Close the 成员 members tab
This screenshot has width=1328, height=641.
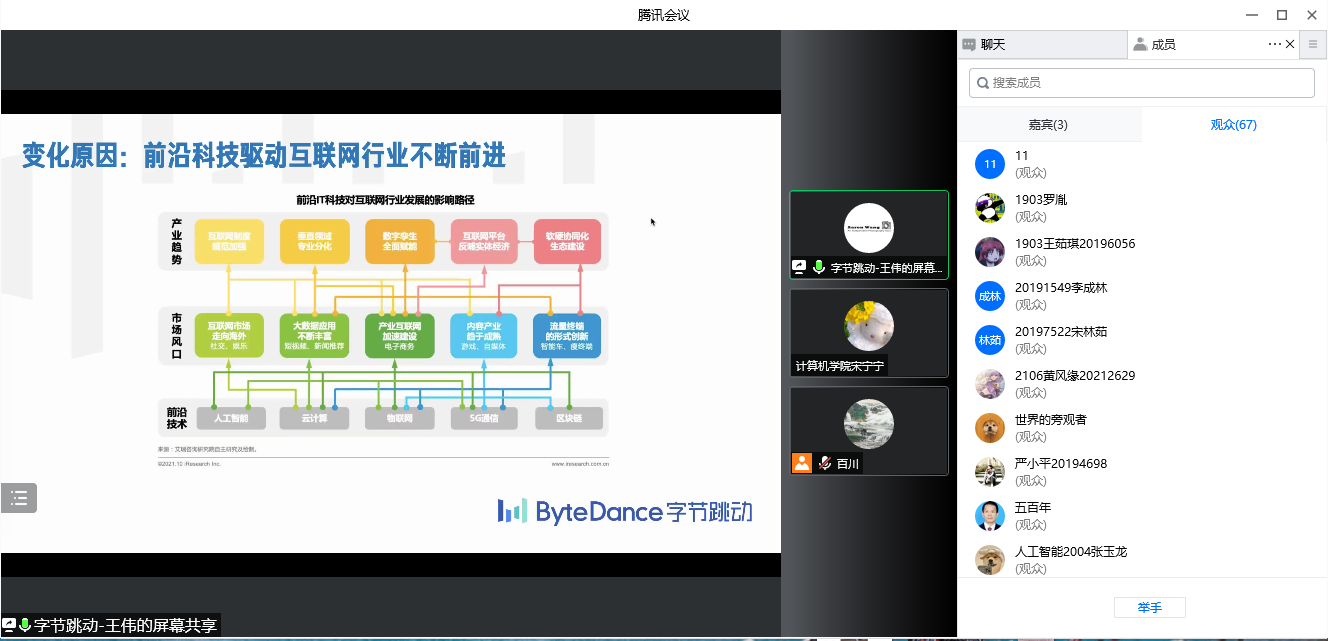tap(1290, 44)
